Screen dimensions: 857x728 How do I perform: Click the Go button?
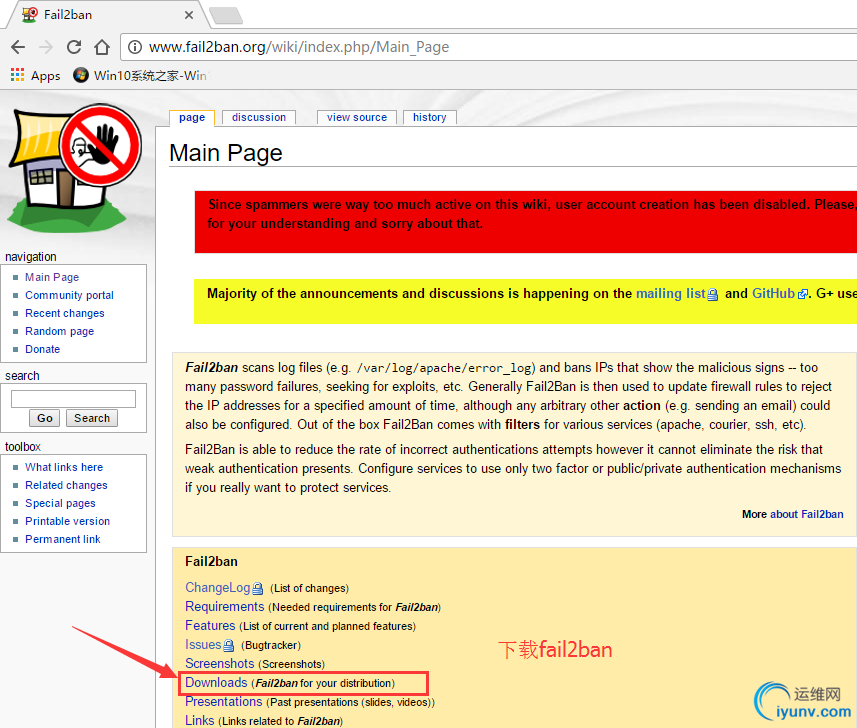(45, 418)
